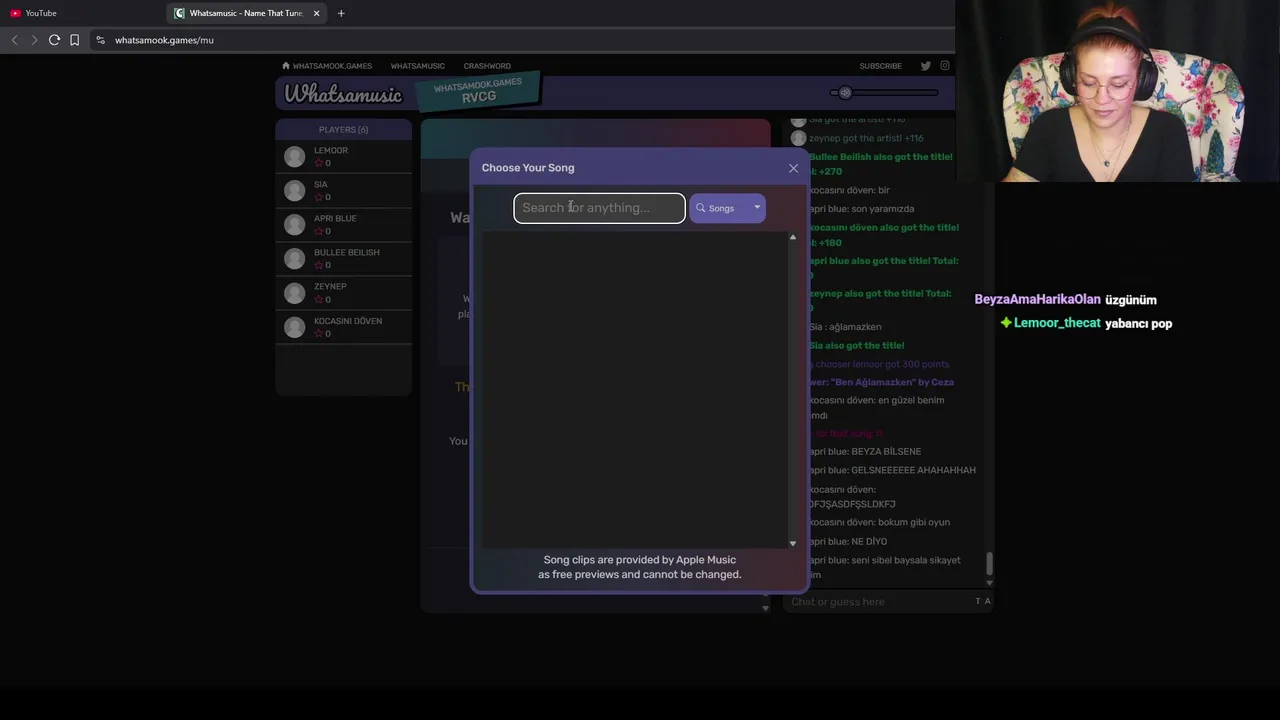Select player SIA avatar
The height and width of the screenshot is (720, 1280).
[x=294, y=191]
